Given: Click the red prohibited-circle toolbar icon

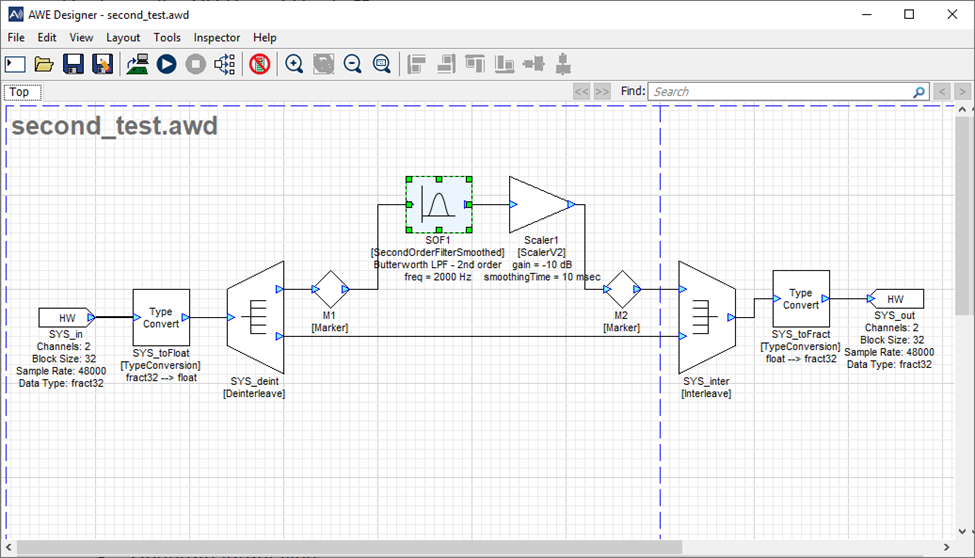Looking at the screenshot, I should click(x=259, y=64).
